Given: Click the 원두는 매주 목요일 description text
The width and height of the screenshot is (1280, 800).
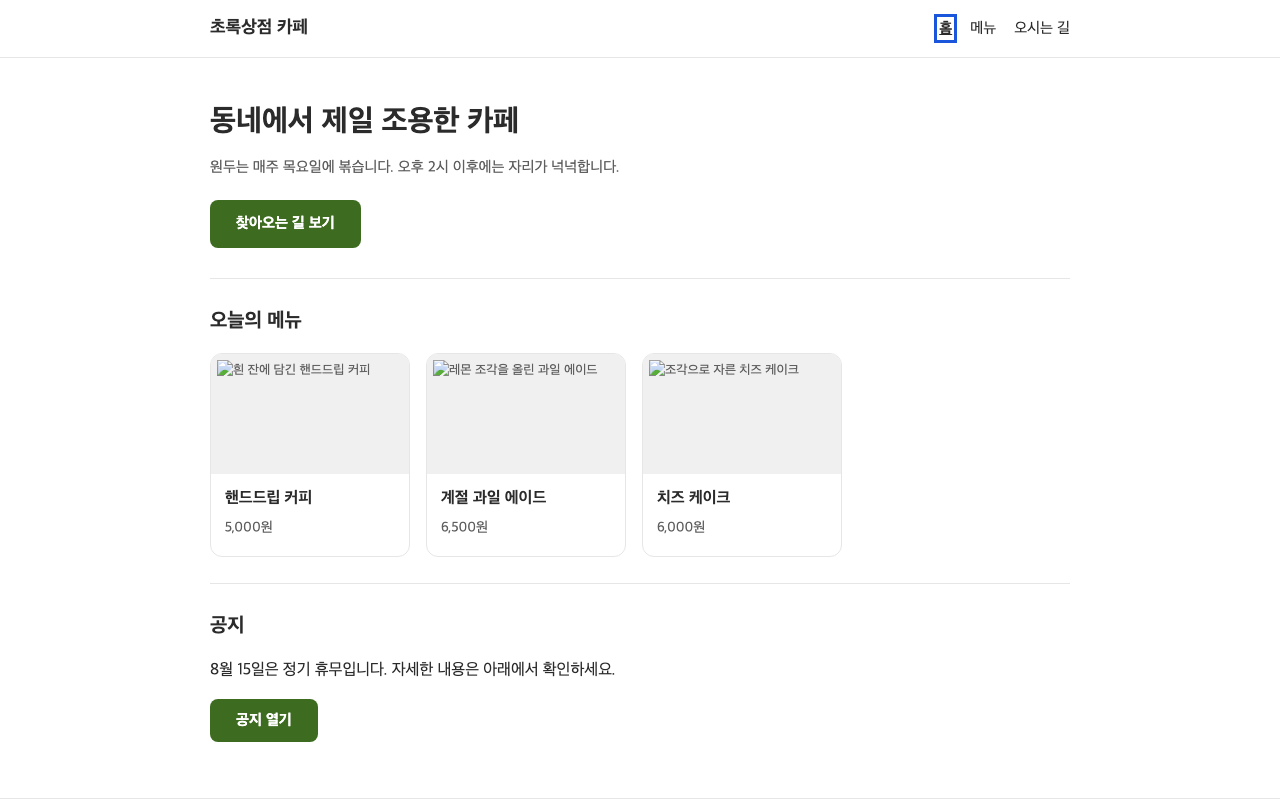Looking at the screenshot, I should coord(414,166).
